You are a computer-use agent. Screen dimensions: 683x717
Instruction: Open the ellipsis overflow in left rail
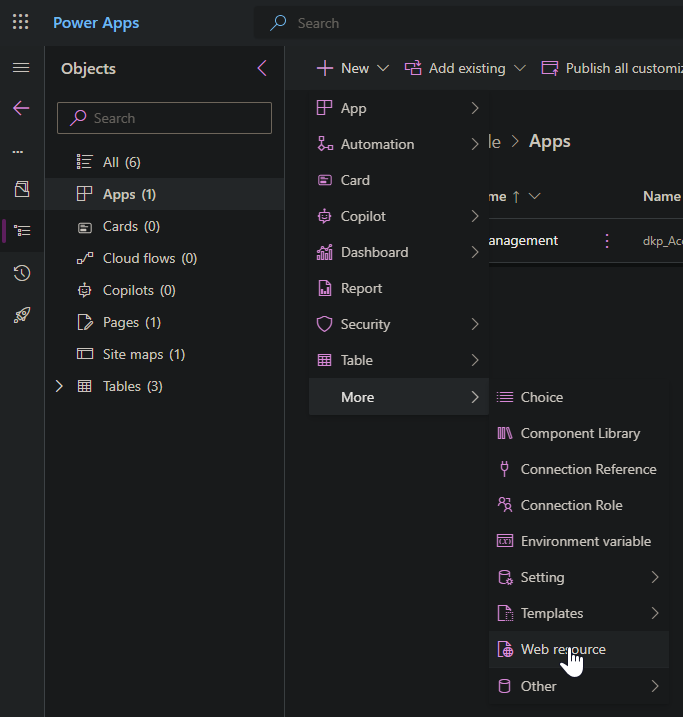point(18,151)
